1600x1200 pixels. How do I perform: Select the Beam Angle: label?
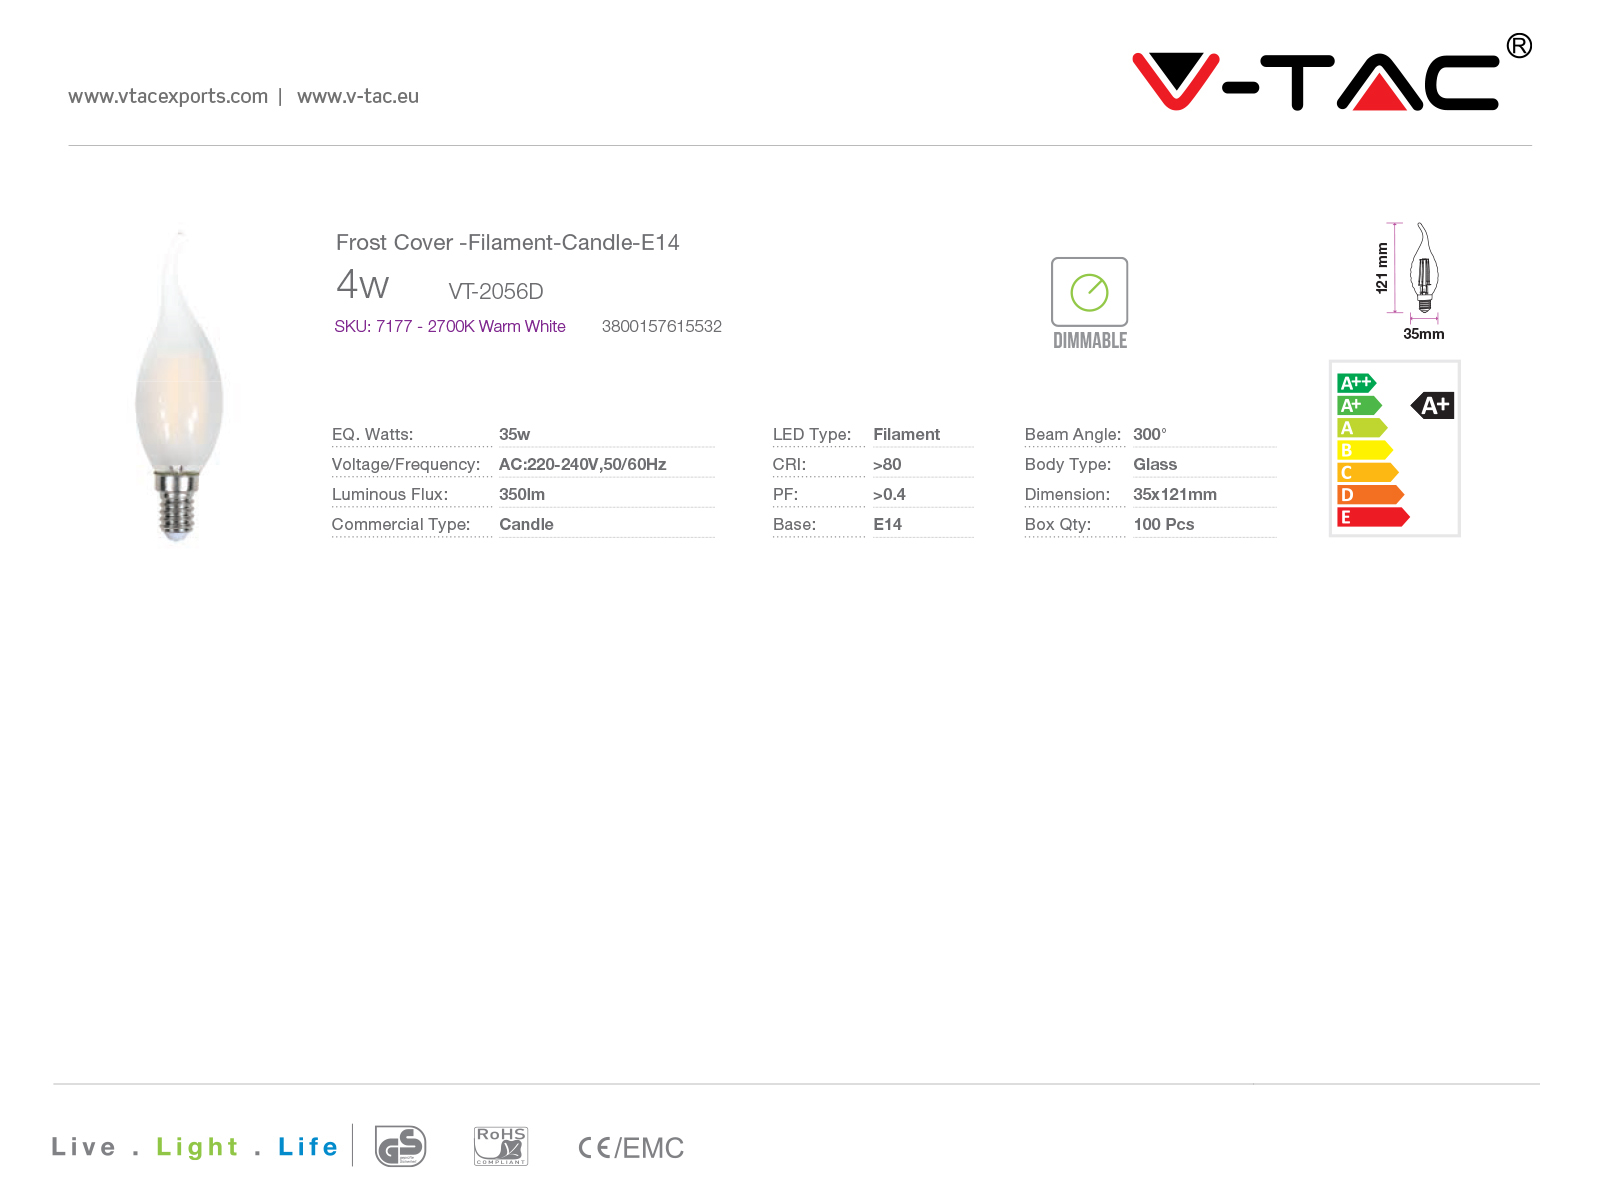click(x=1073, y=434)
